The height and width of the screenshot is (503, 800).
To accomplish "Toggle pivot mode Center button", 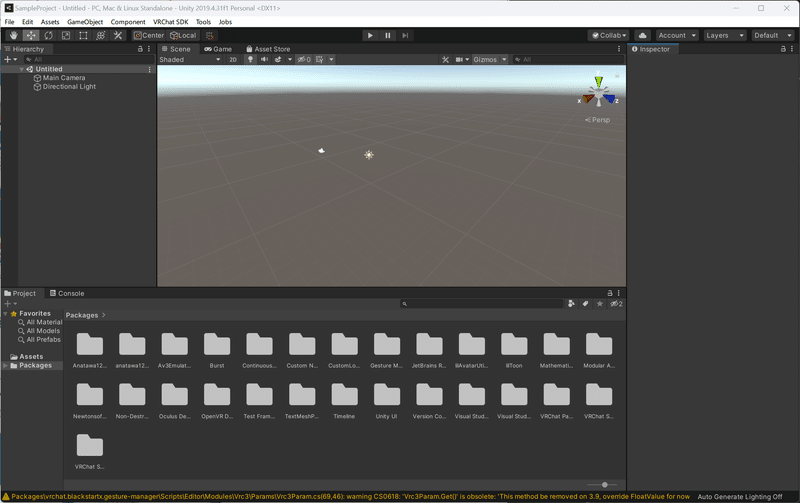I will (149, 35).
